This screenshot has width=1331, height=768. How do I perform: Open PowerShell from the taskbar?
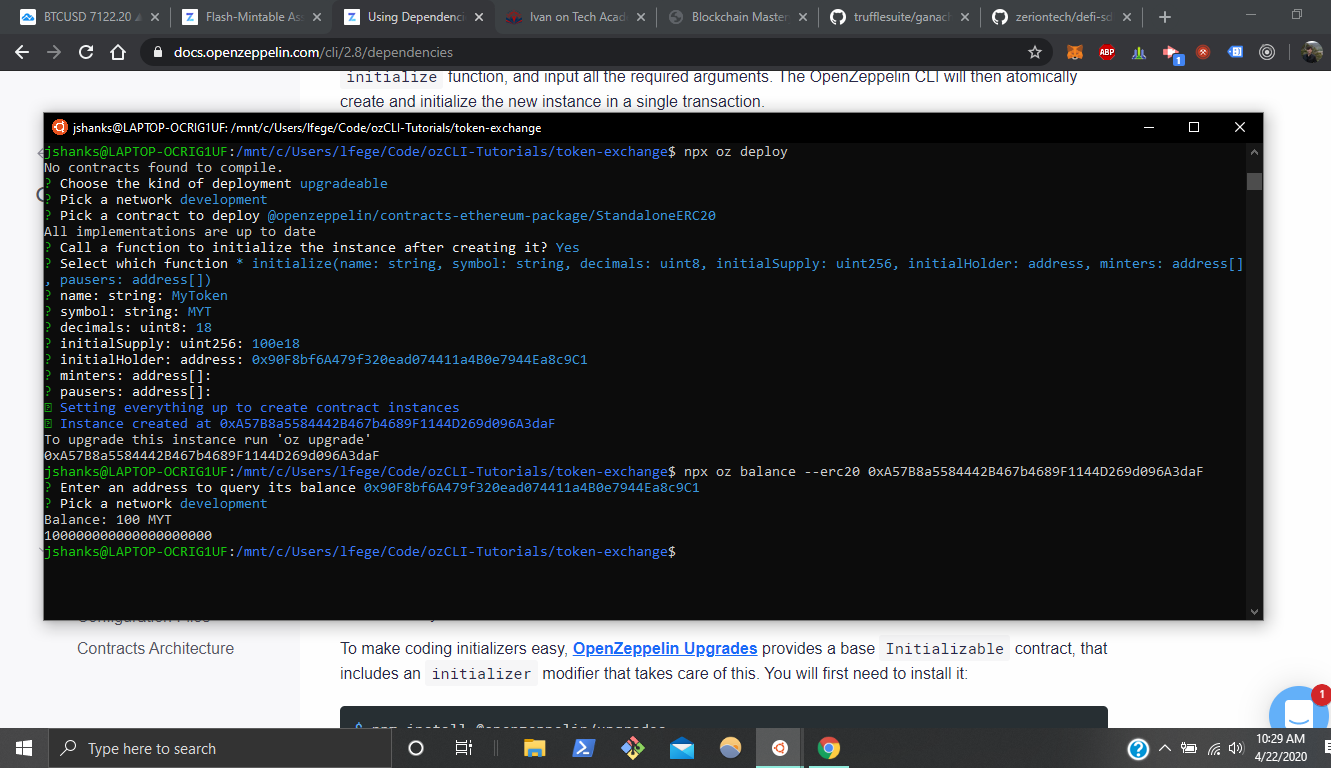click(584, 748)
